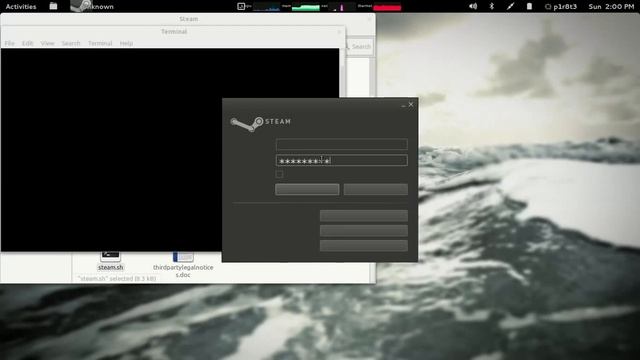The height and width of the screenshot is (360, 640).
Task: Click the Search button in Steam folder window
Action: pos(359,47)
